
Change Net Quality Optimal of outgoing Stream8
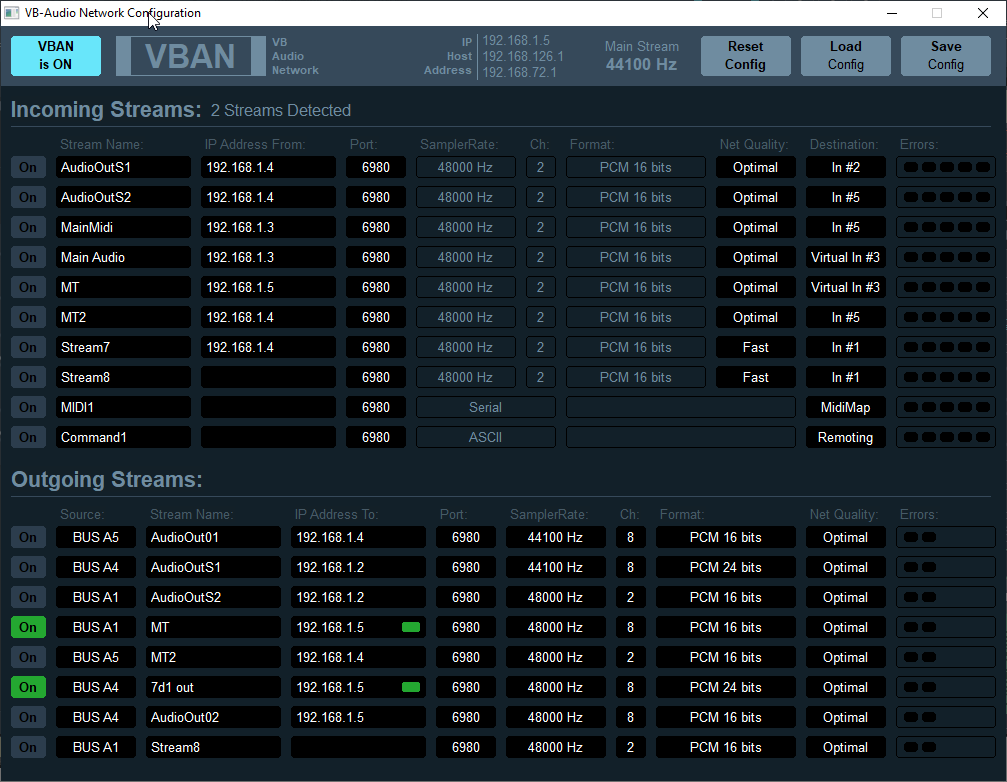[845, 747]
